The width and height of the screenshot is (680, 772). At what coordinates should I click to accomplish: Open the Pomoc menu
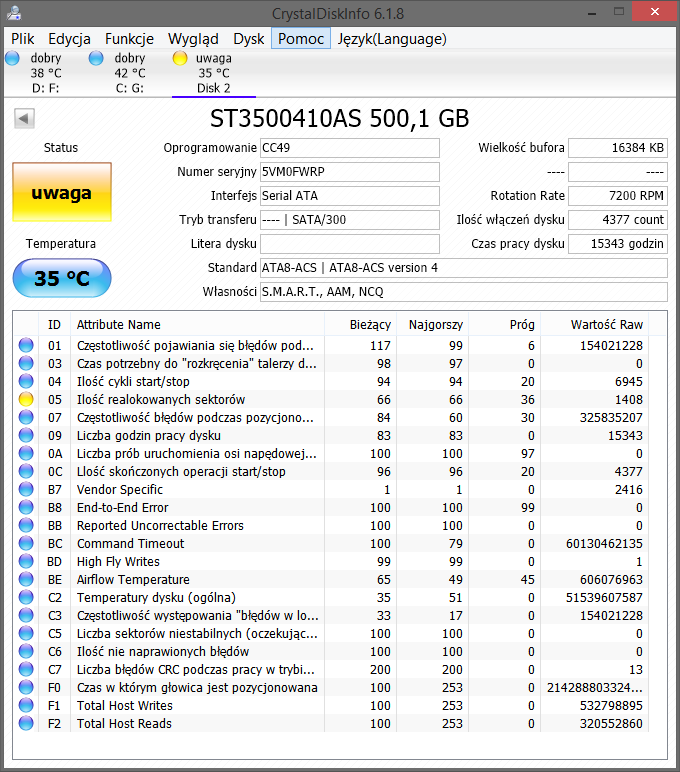pyautogui.click(x=301, y=38)
